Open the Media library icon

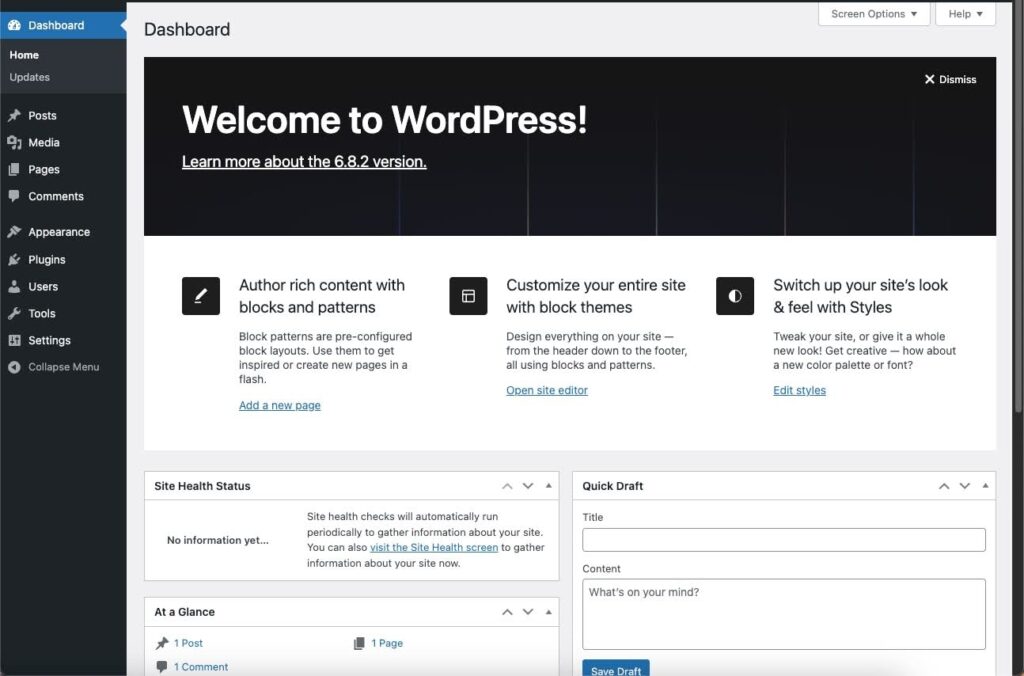13,142
